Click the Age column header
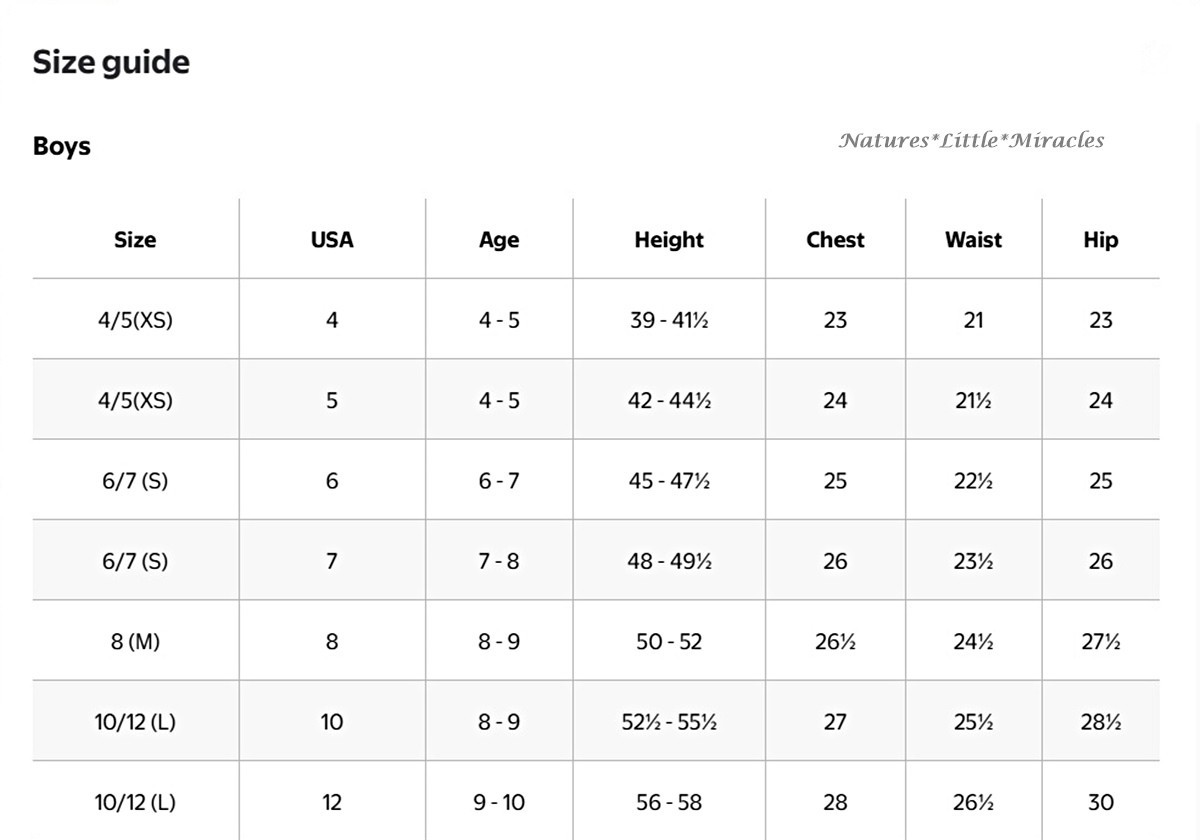The height and width of the screenshot is (840, 1200). (x=499, y=241)
